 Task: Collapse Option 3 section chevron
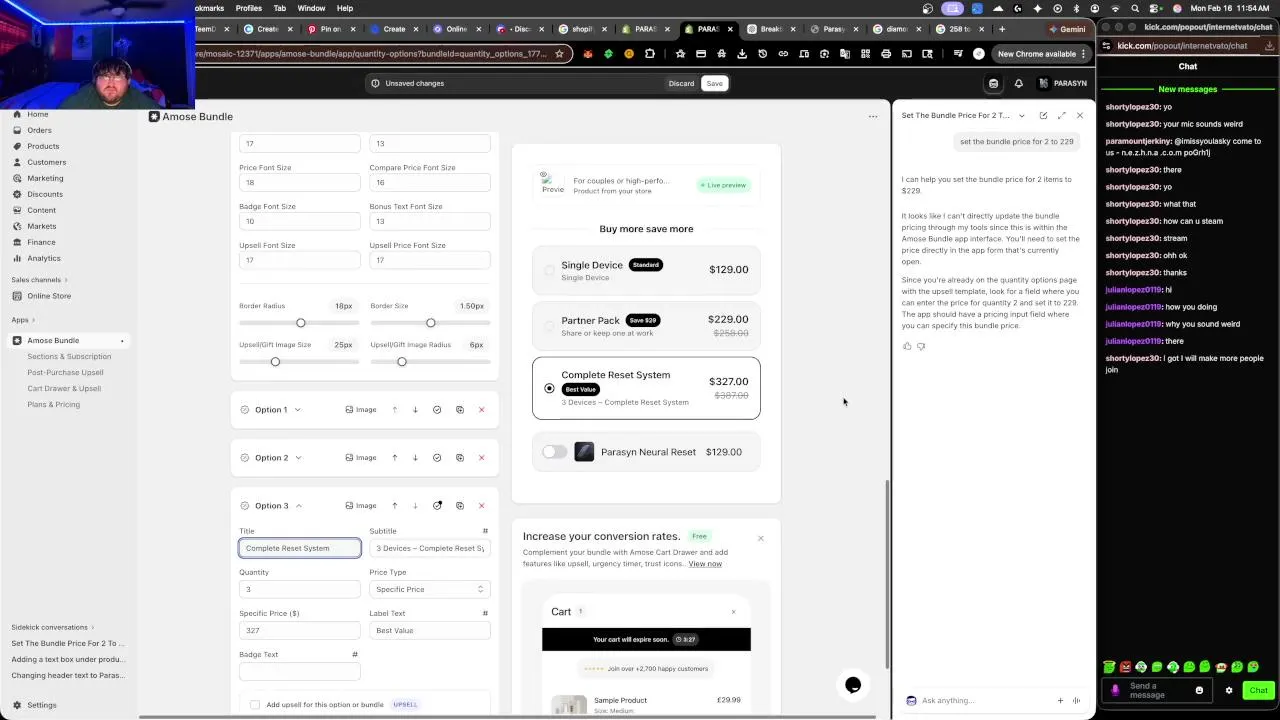click(x=298, y=506)
